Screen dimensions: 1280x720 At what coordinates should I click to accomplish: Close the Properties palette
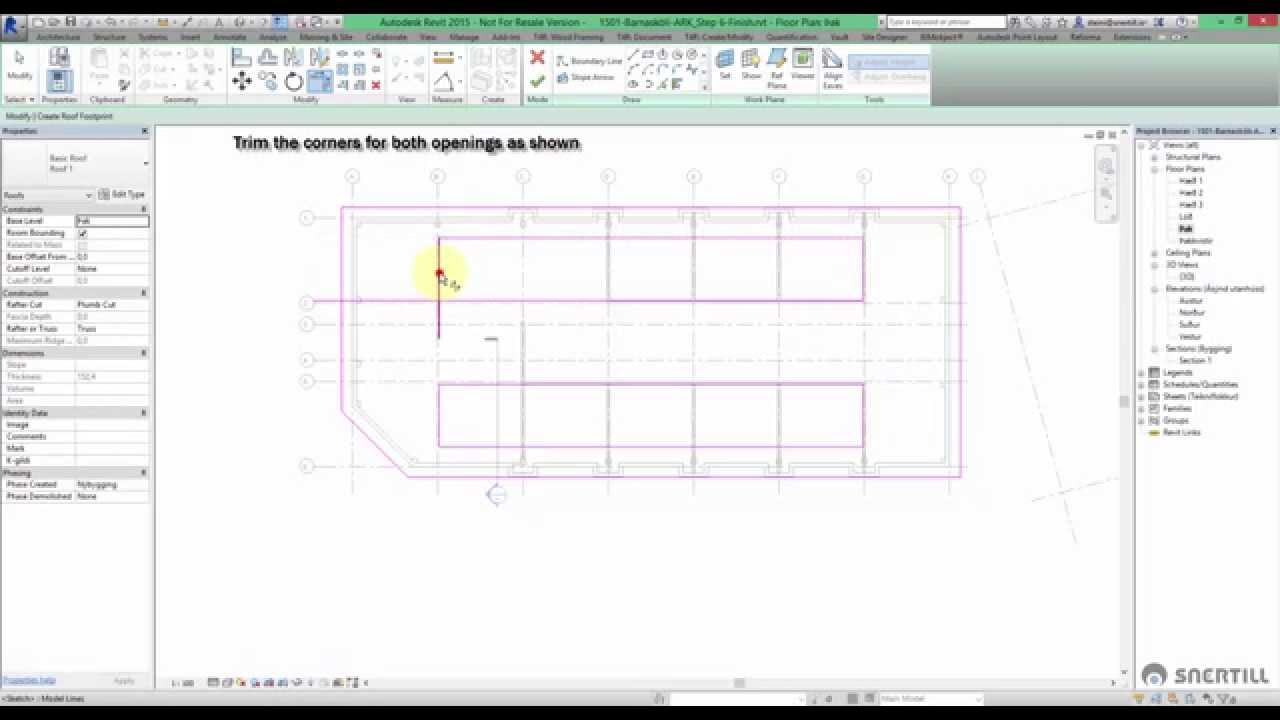[144, 131]
